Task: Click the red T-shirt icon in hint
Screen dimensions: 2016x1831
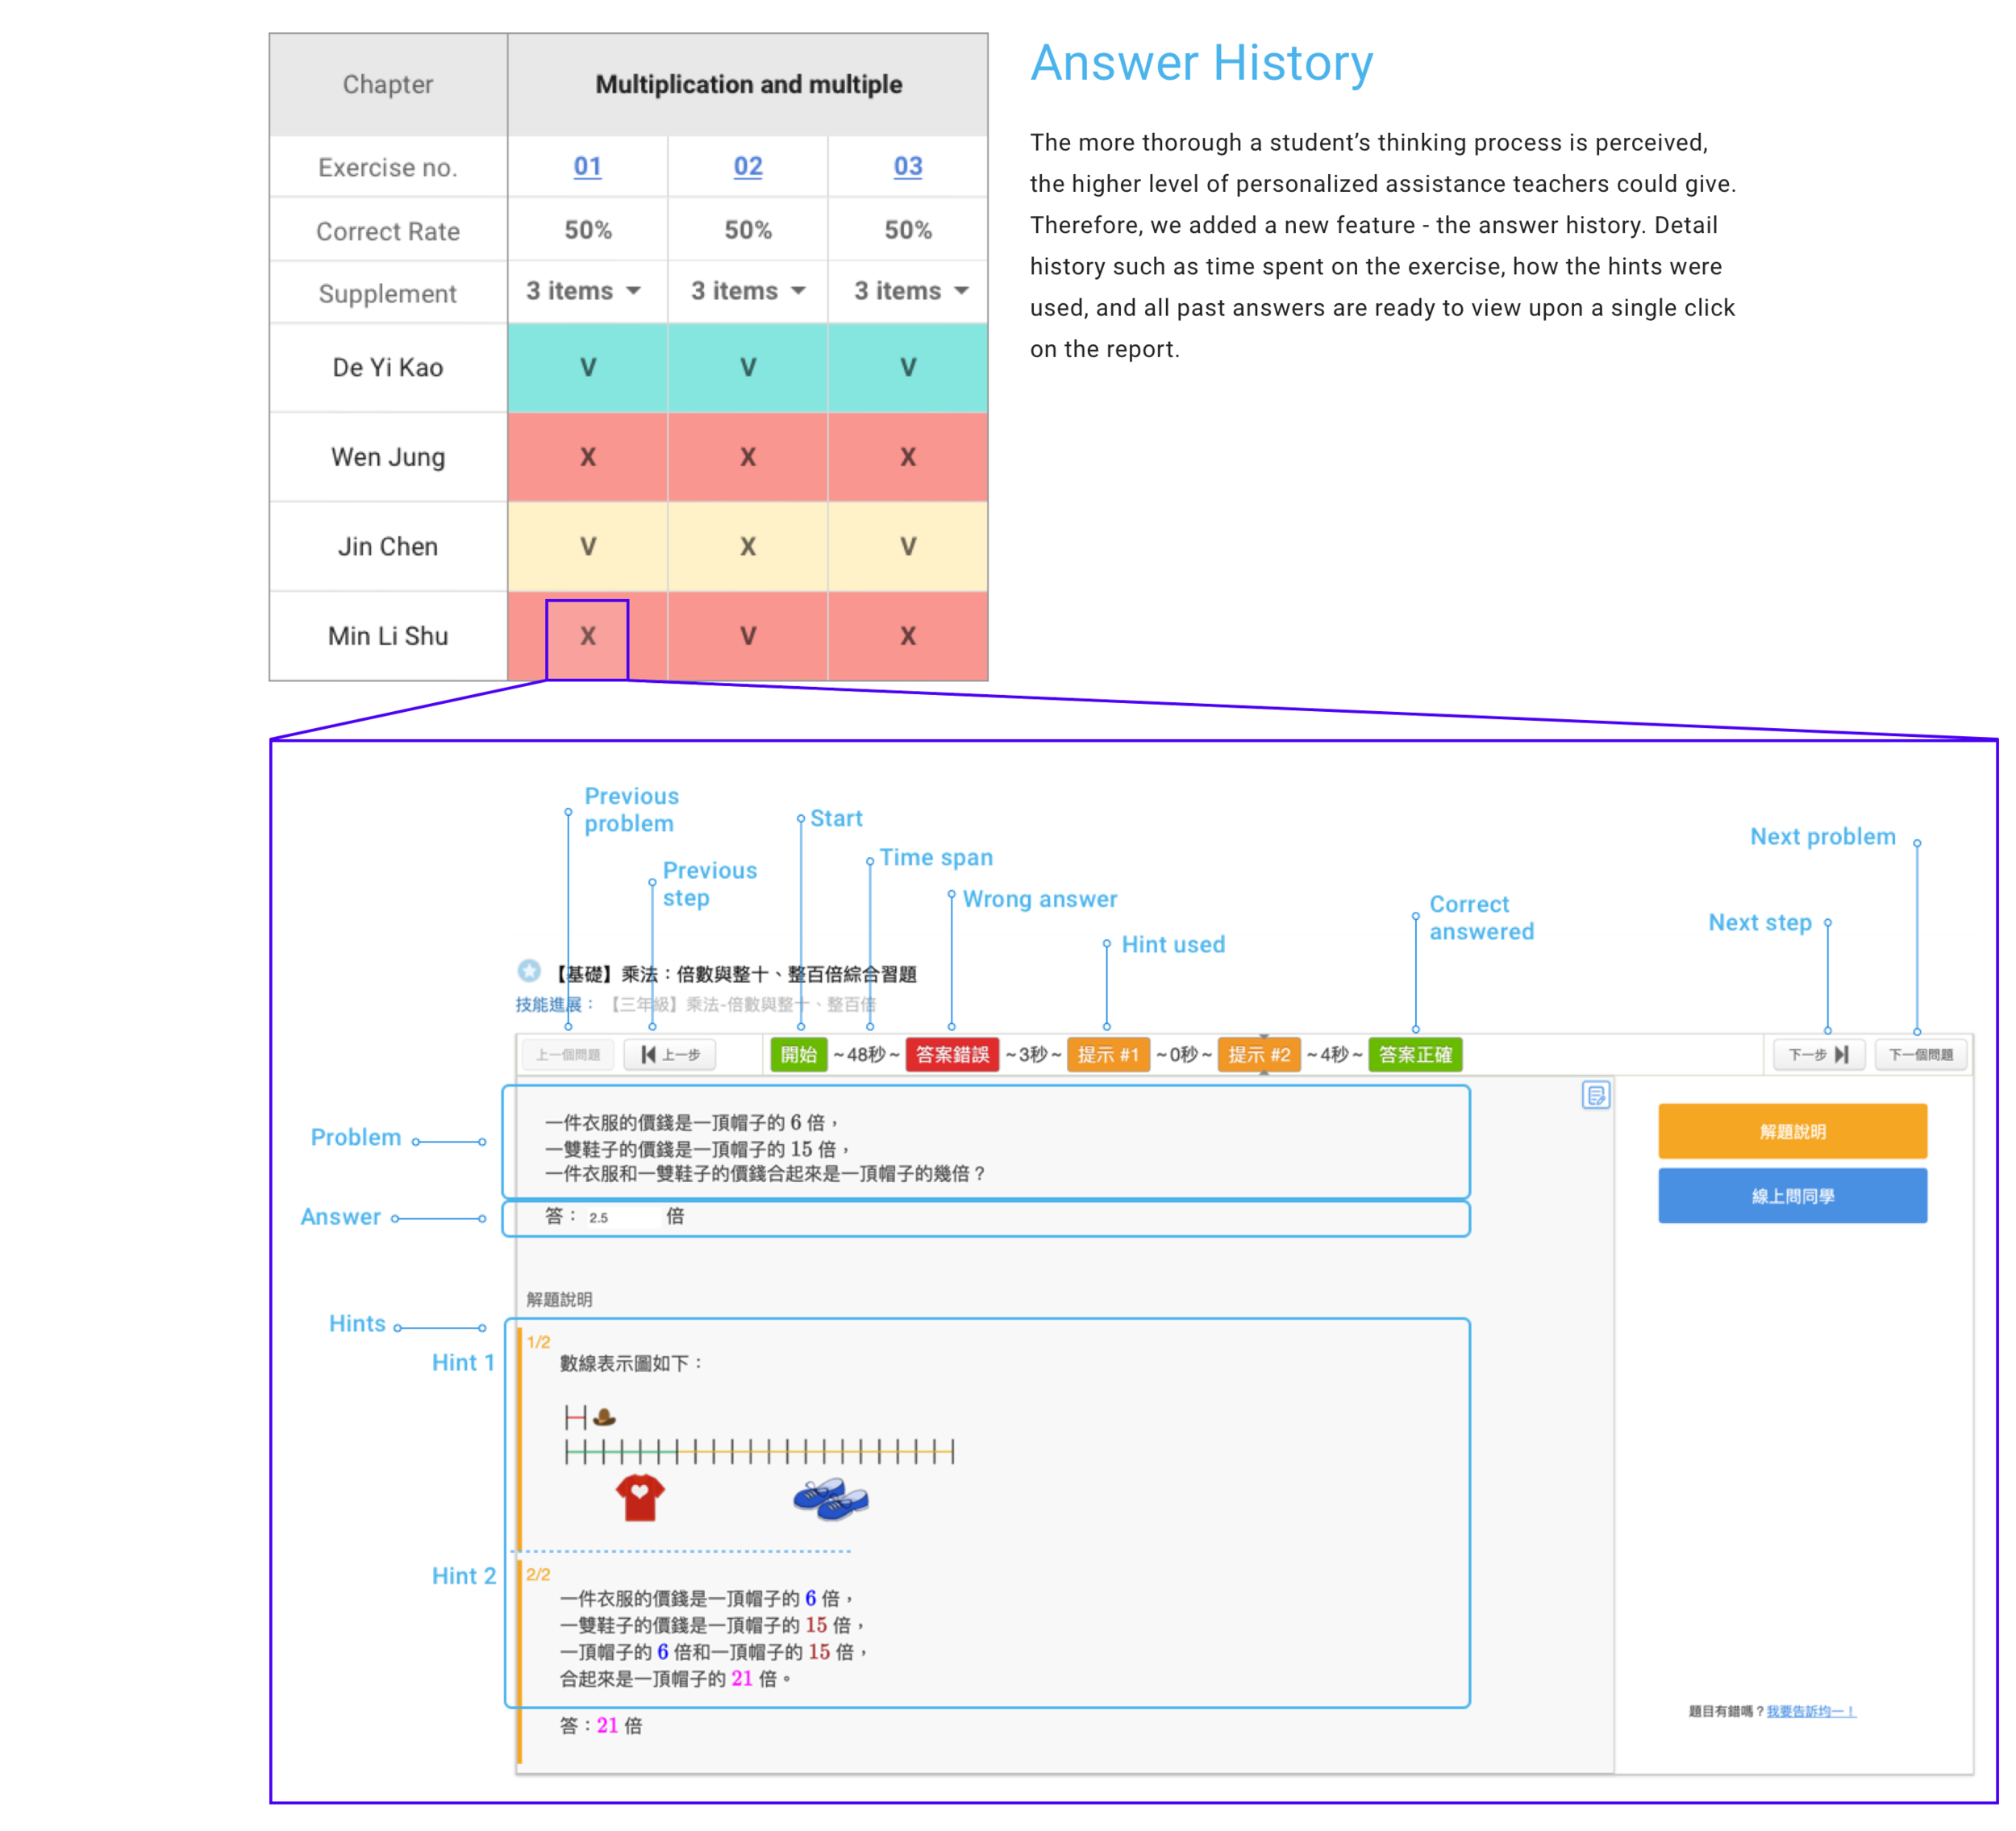Action: click(x=640, y=1497)
